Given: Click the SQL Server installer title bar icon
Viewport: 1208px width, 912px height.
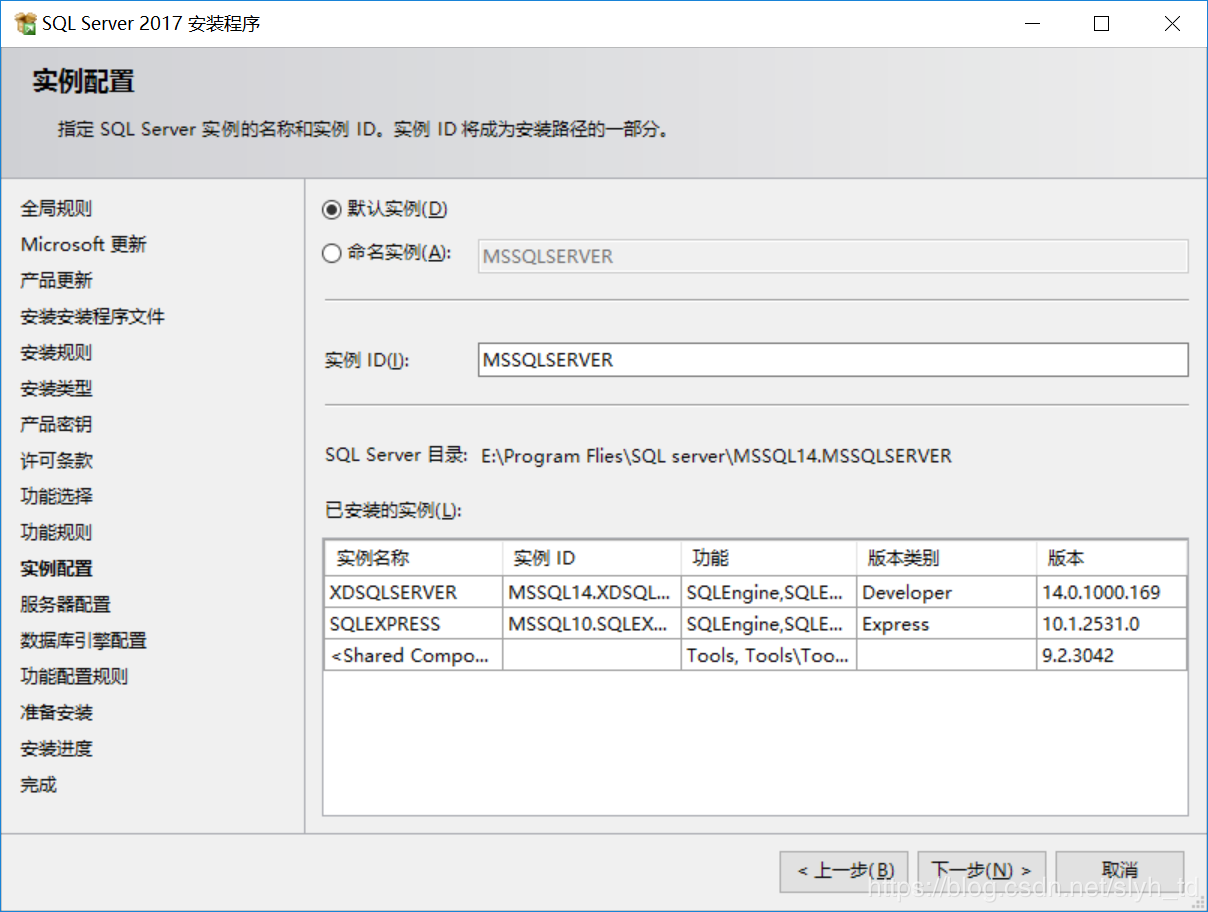Looking at the screenshot, I should click(x=26, y=24).
